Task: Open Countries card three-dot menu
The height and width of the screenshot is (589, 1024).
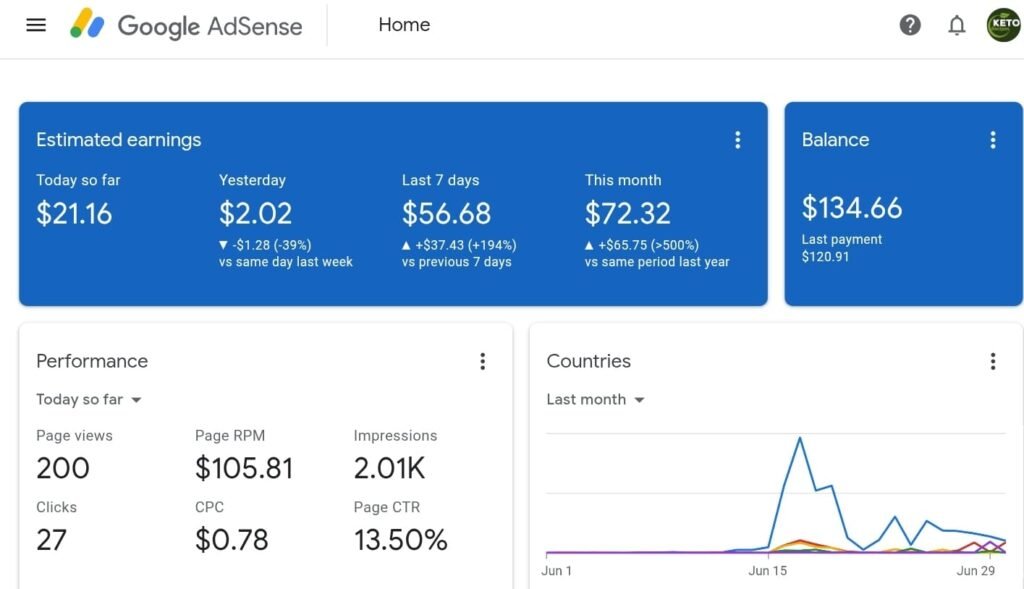Action: pos(993,361)
